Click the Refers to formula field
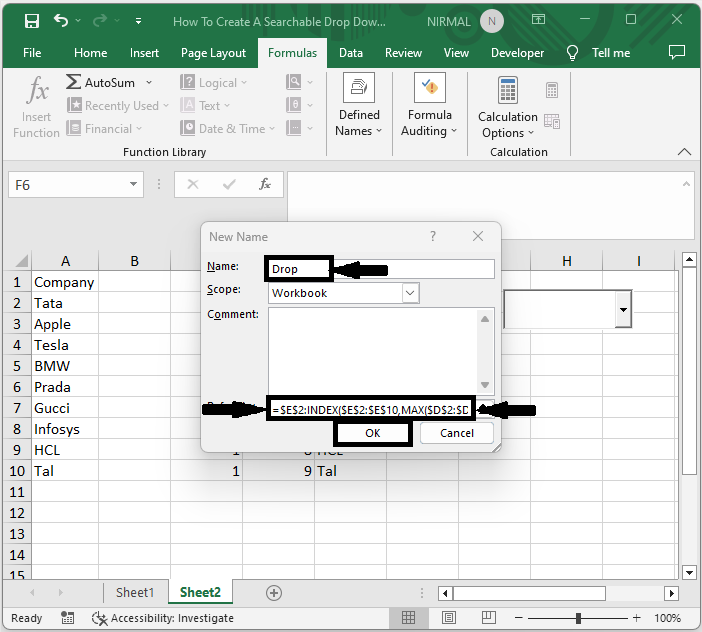 (x=371, y=409)
